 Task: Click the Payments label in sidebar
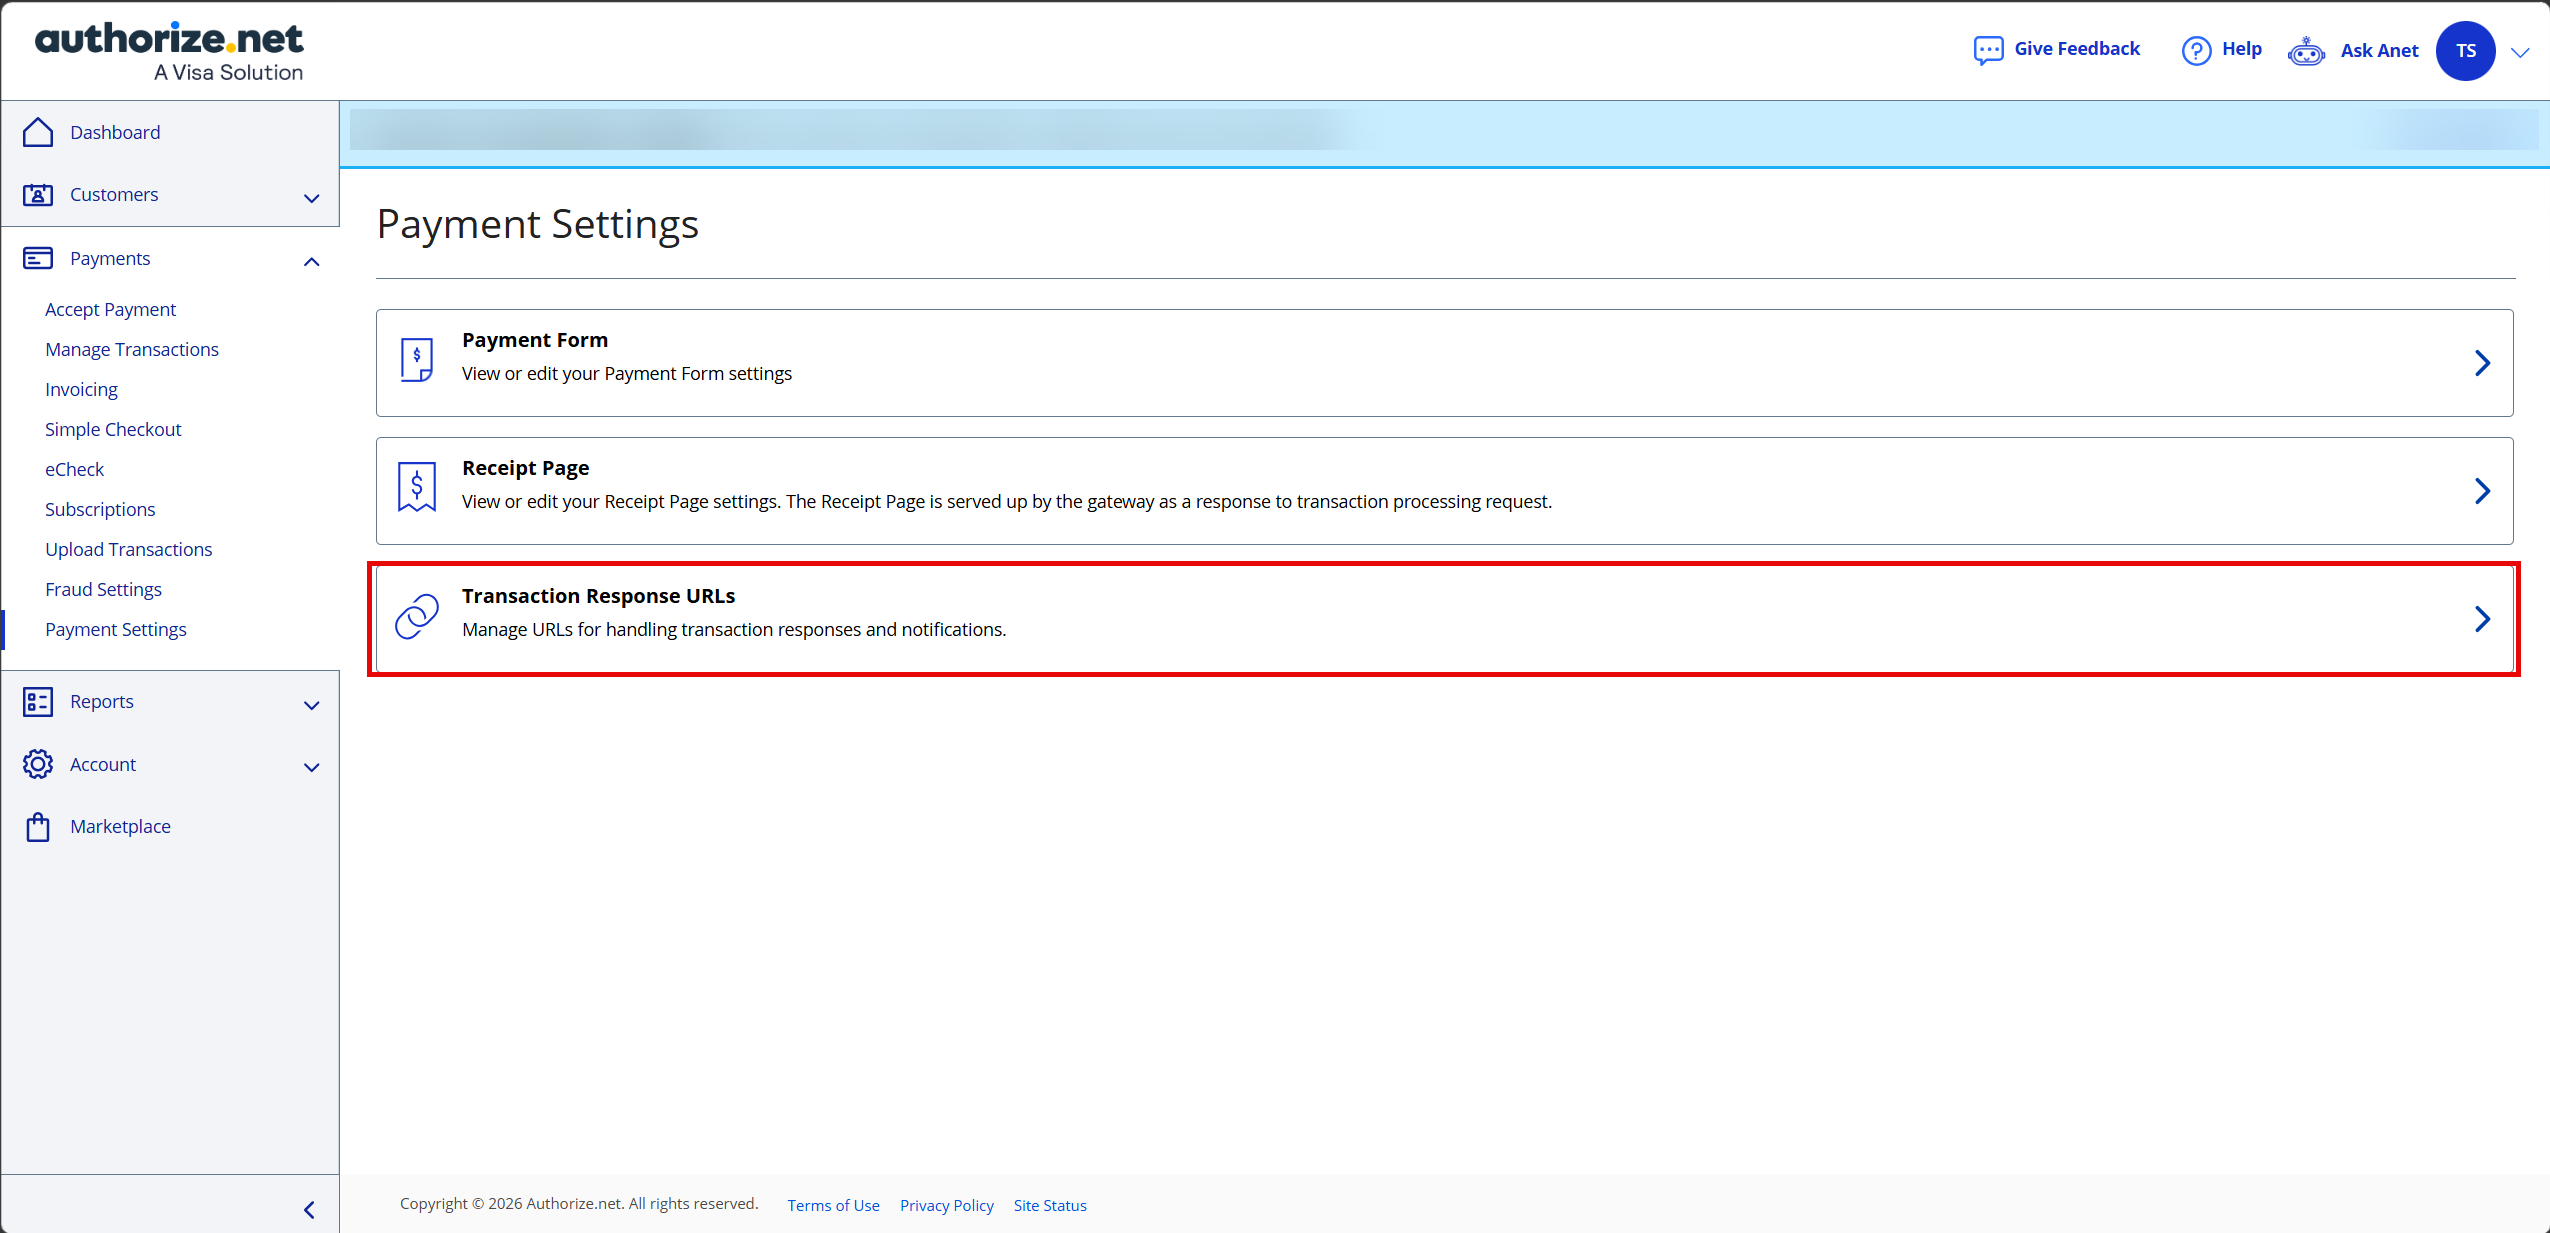pos(110,258)
